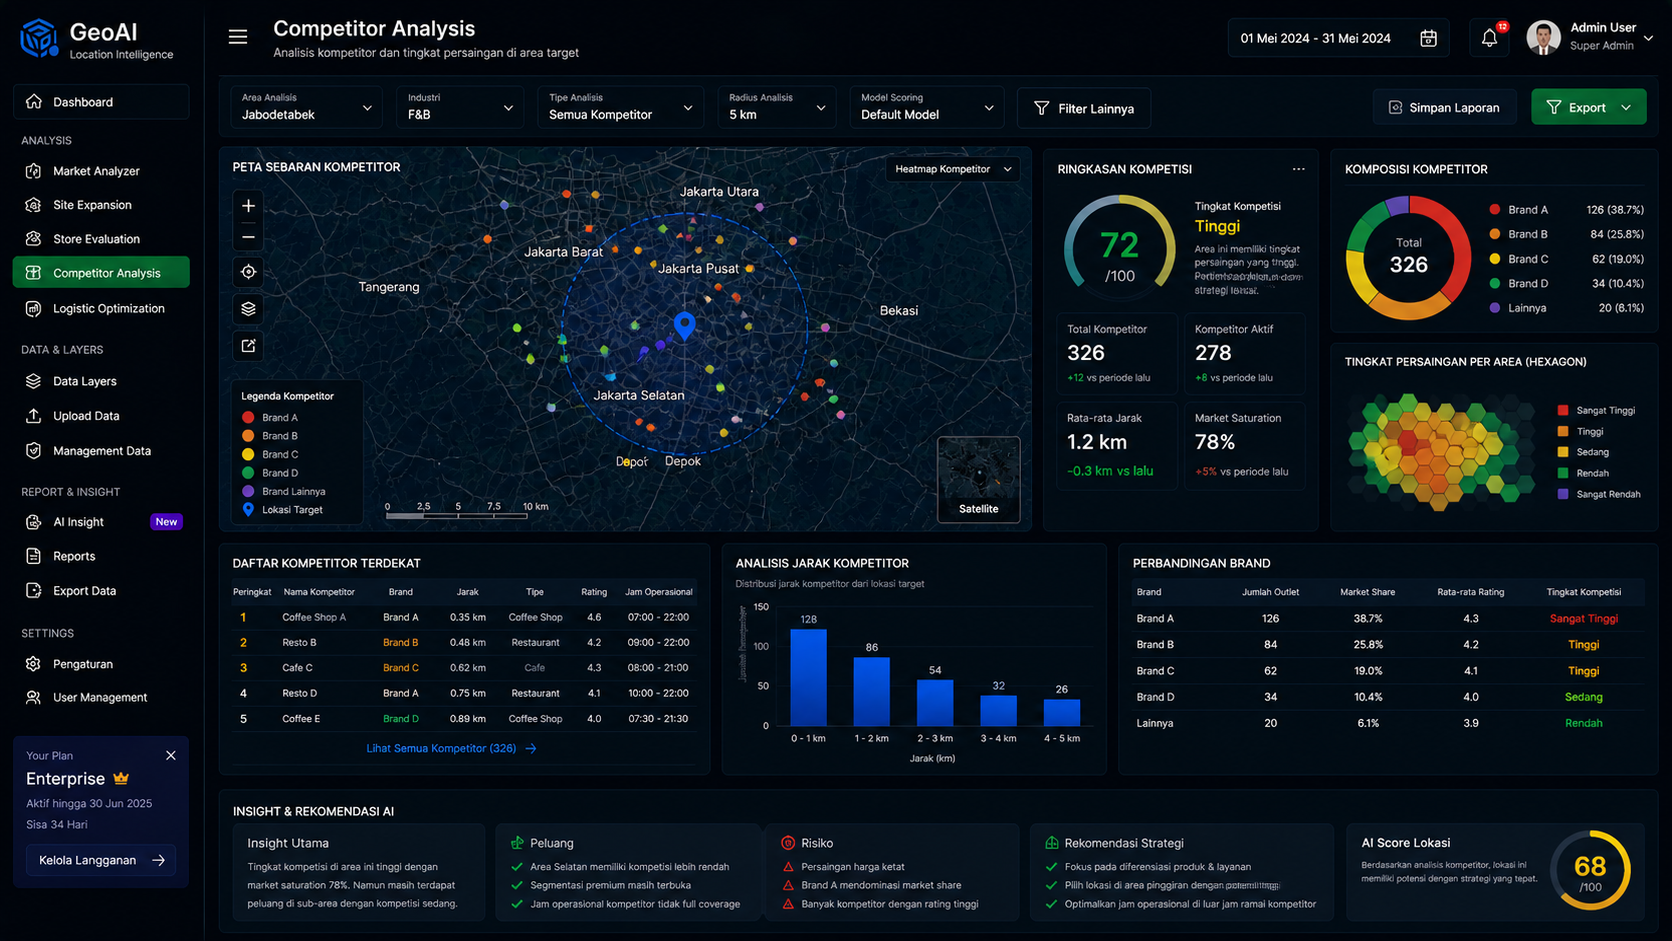
Task: Click the Brand A red legend swatch on map
Action: click(248, 418)
